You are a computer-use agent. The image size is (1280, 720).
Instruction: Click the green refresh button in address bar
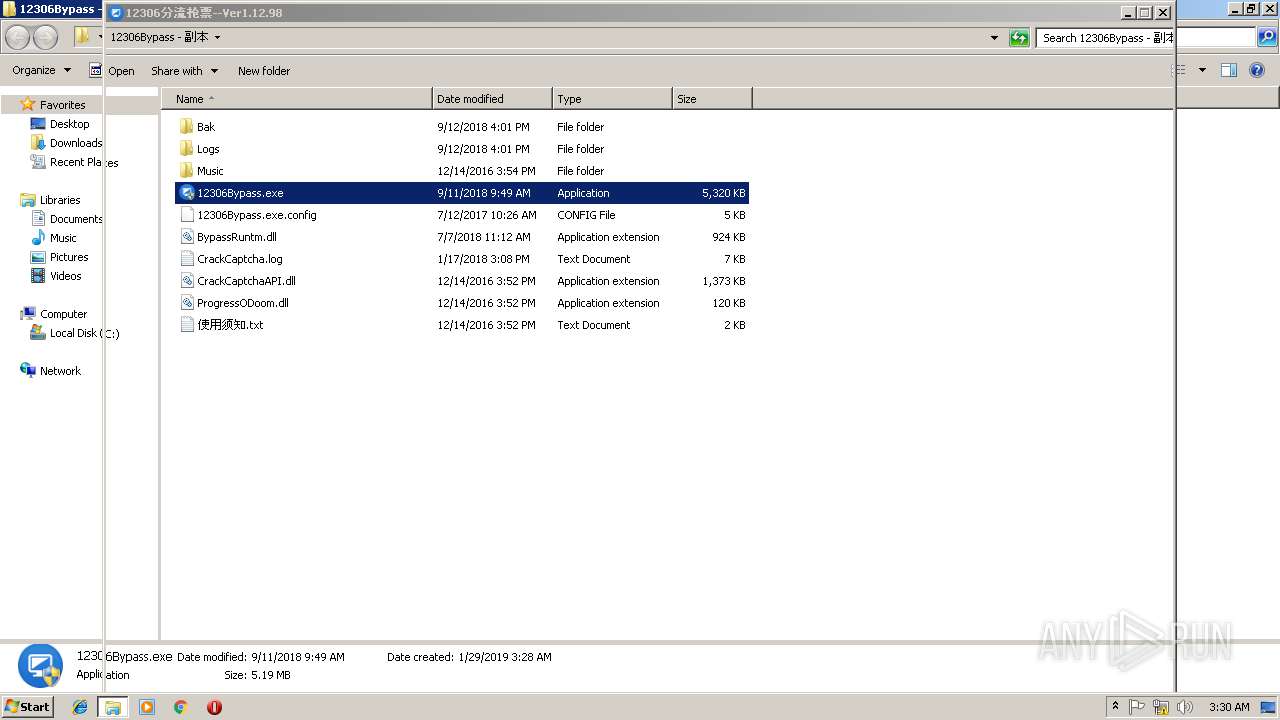(x=1019, y=38)
